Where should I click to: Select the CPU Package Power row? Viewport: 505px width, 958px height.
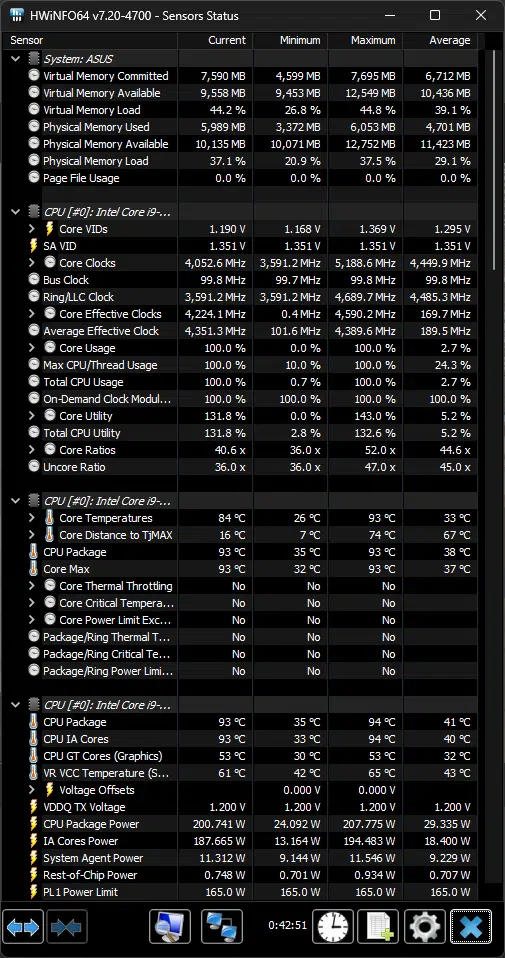click(243, 824)
